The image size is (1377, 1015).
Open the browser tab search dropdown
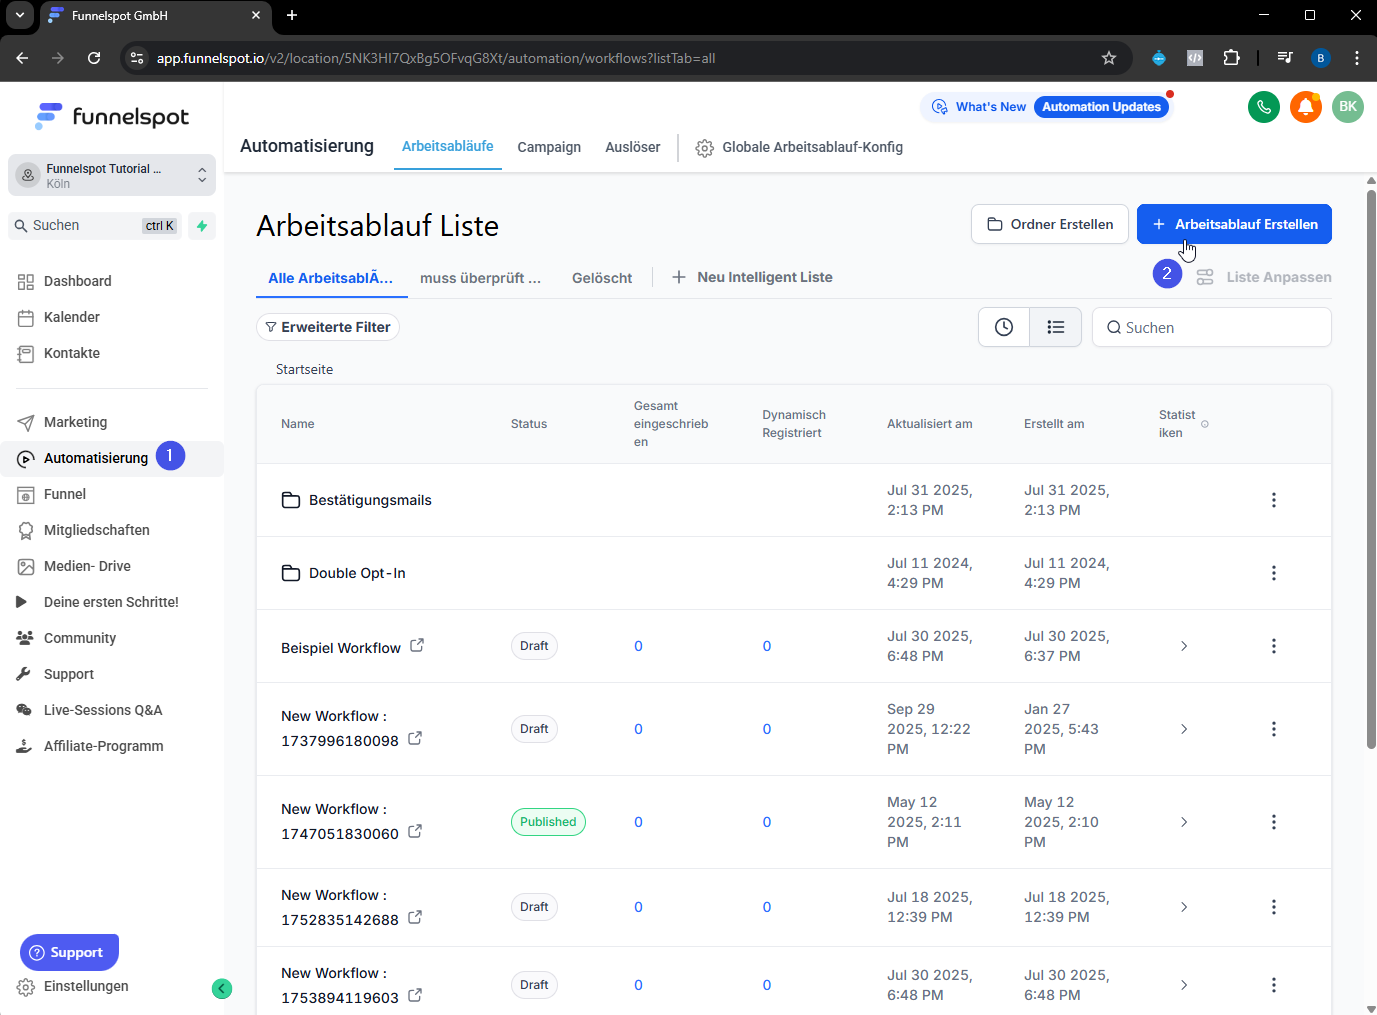20,15
